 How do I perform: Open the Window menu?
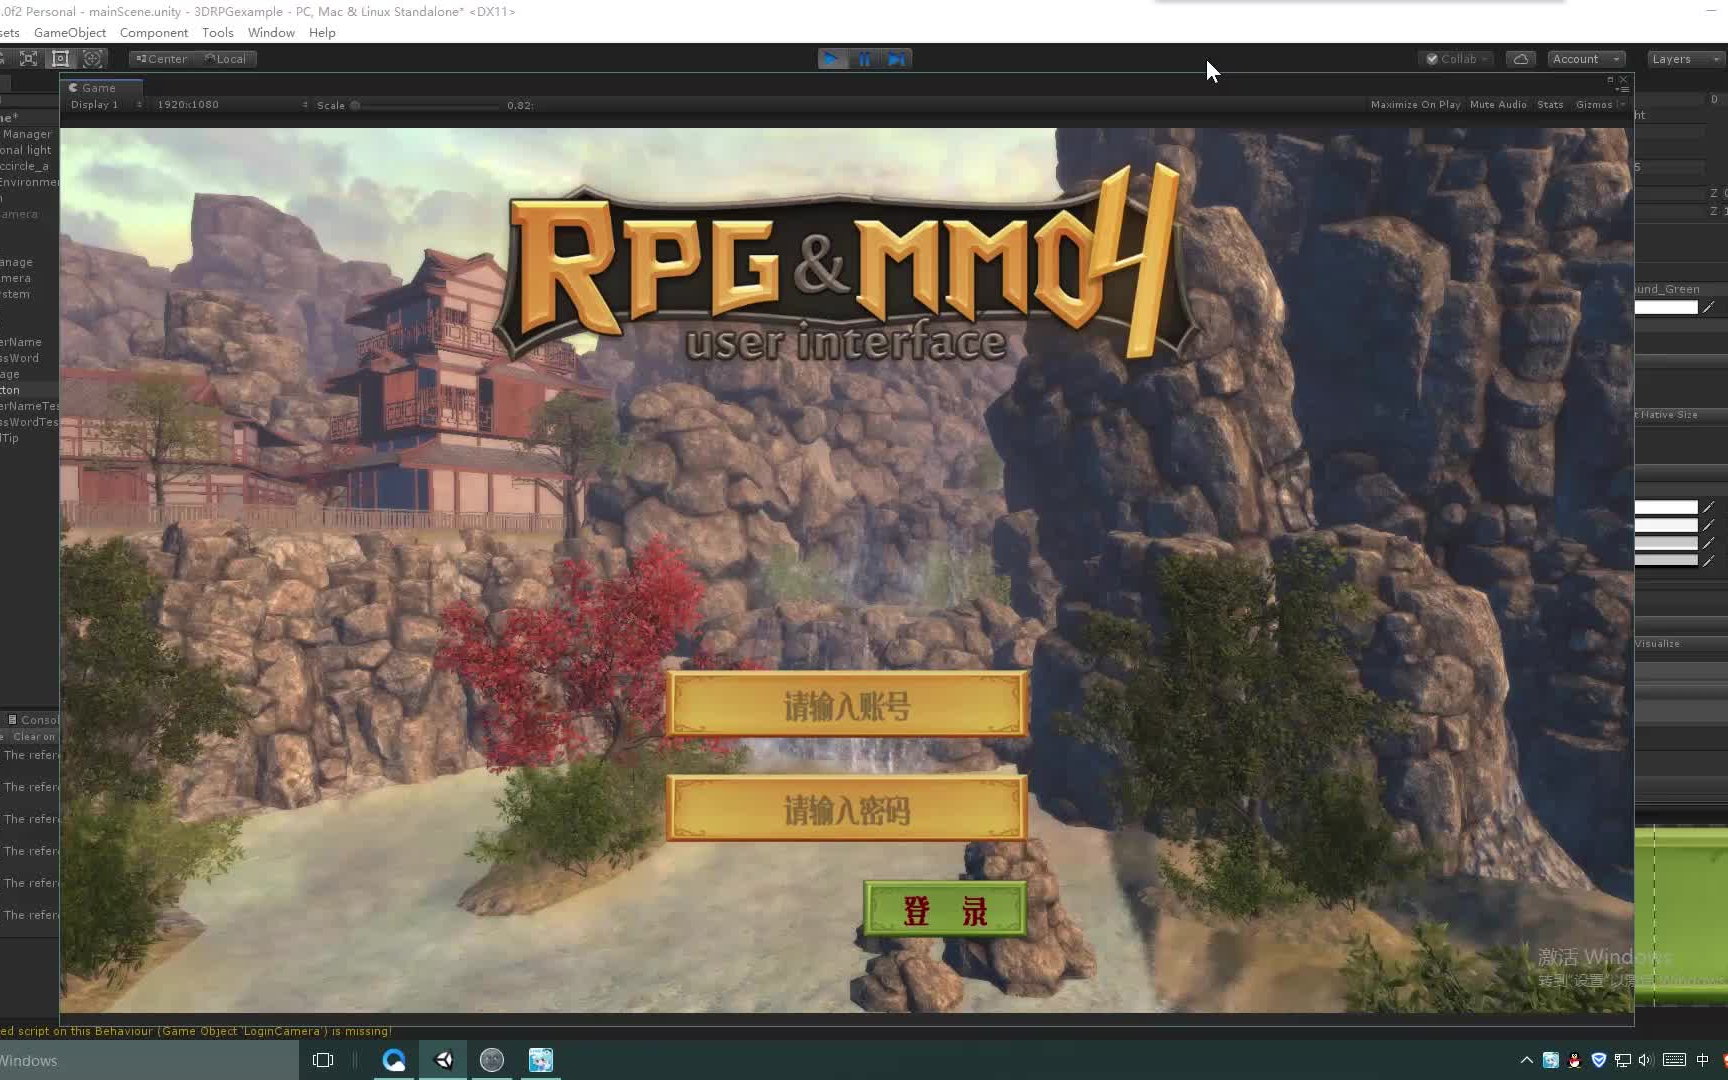pyautogui.click(x=271, y=32)
